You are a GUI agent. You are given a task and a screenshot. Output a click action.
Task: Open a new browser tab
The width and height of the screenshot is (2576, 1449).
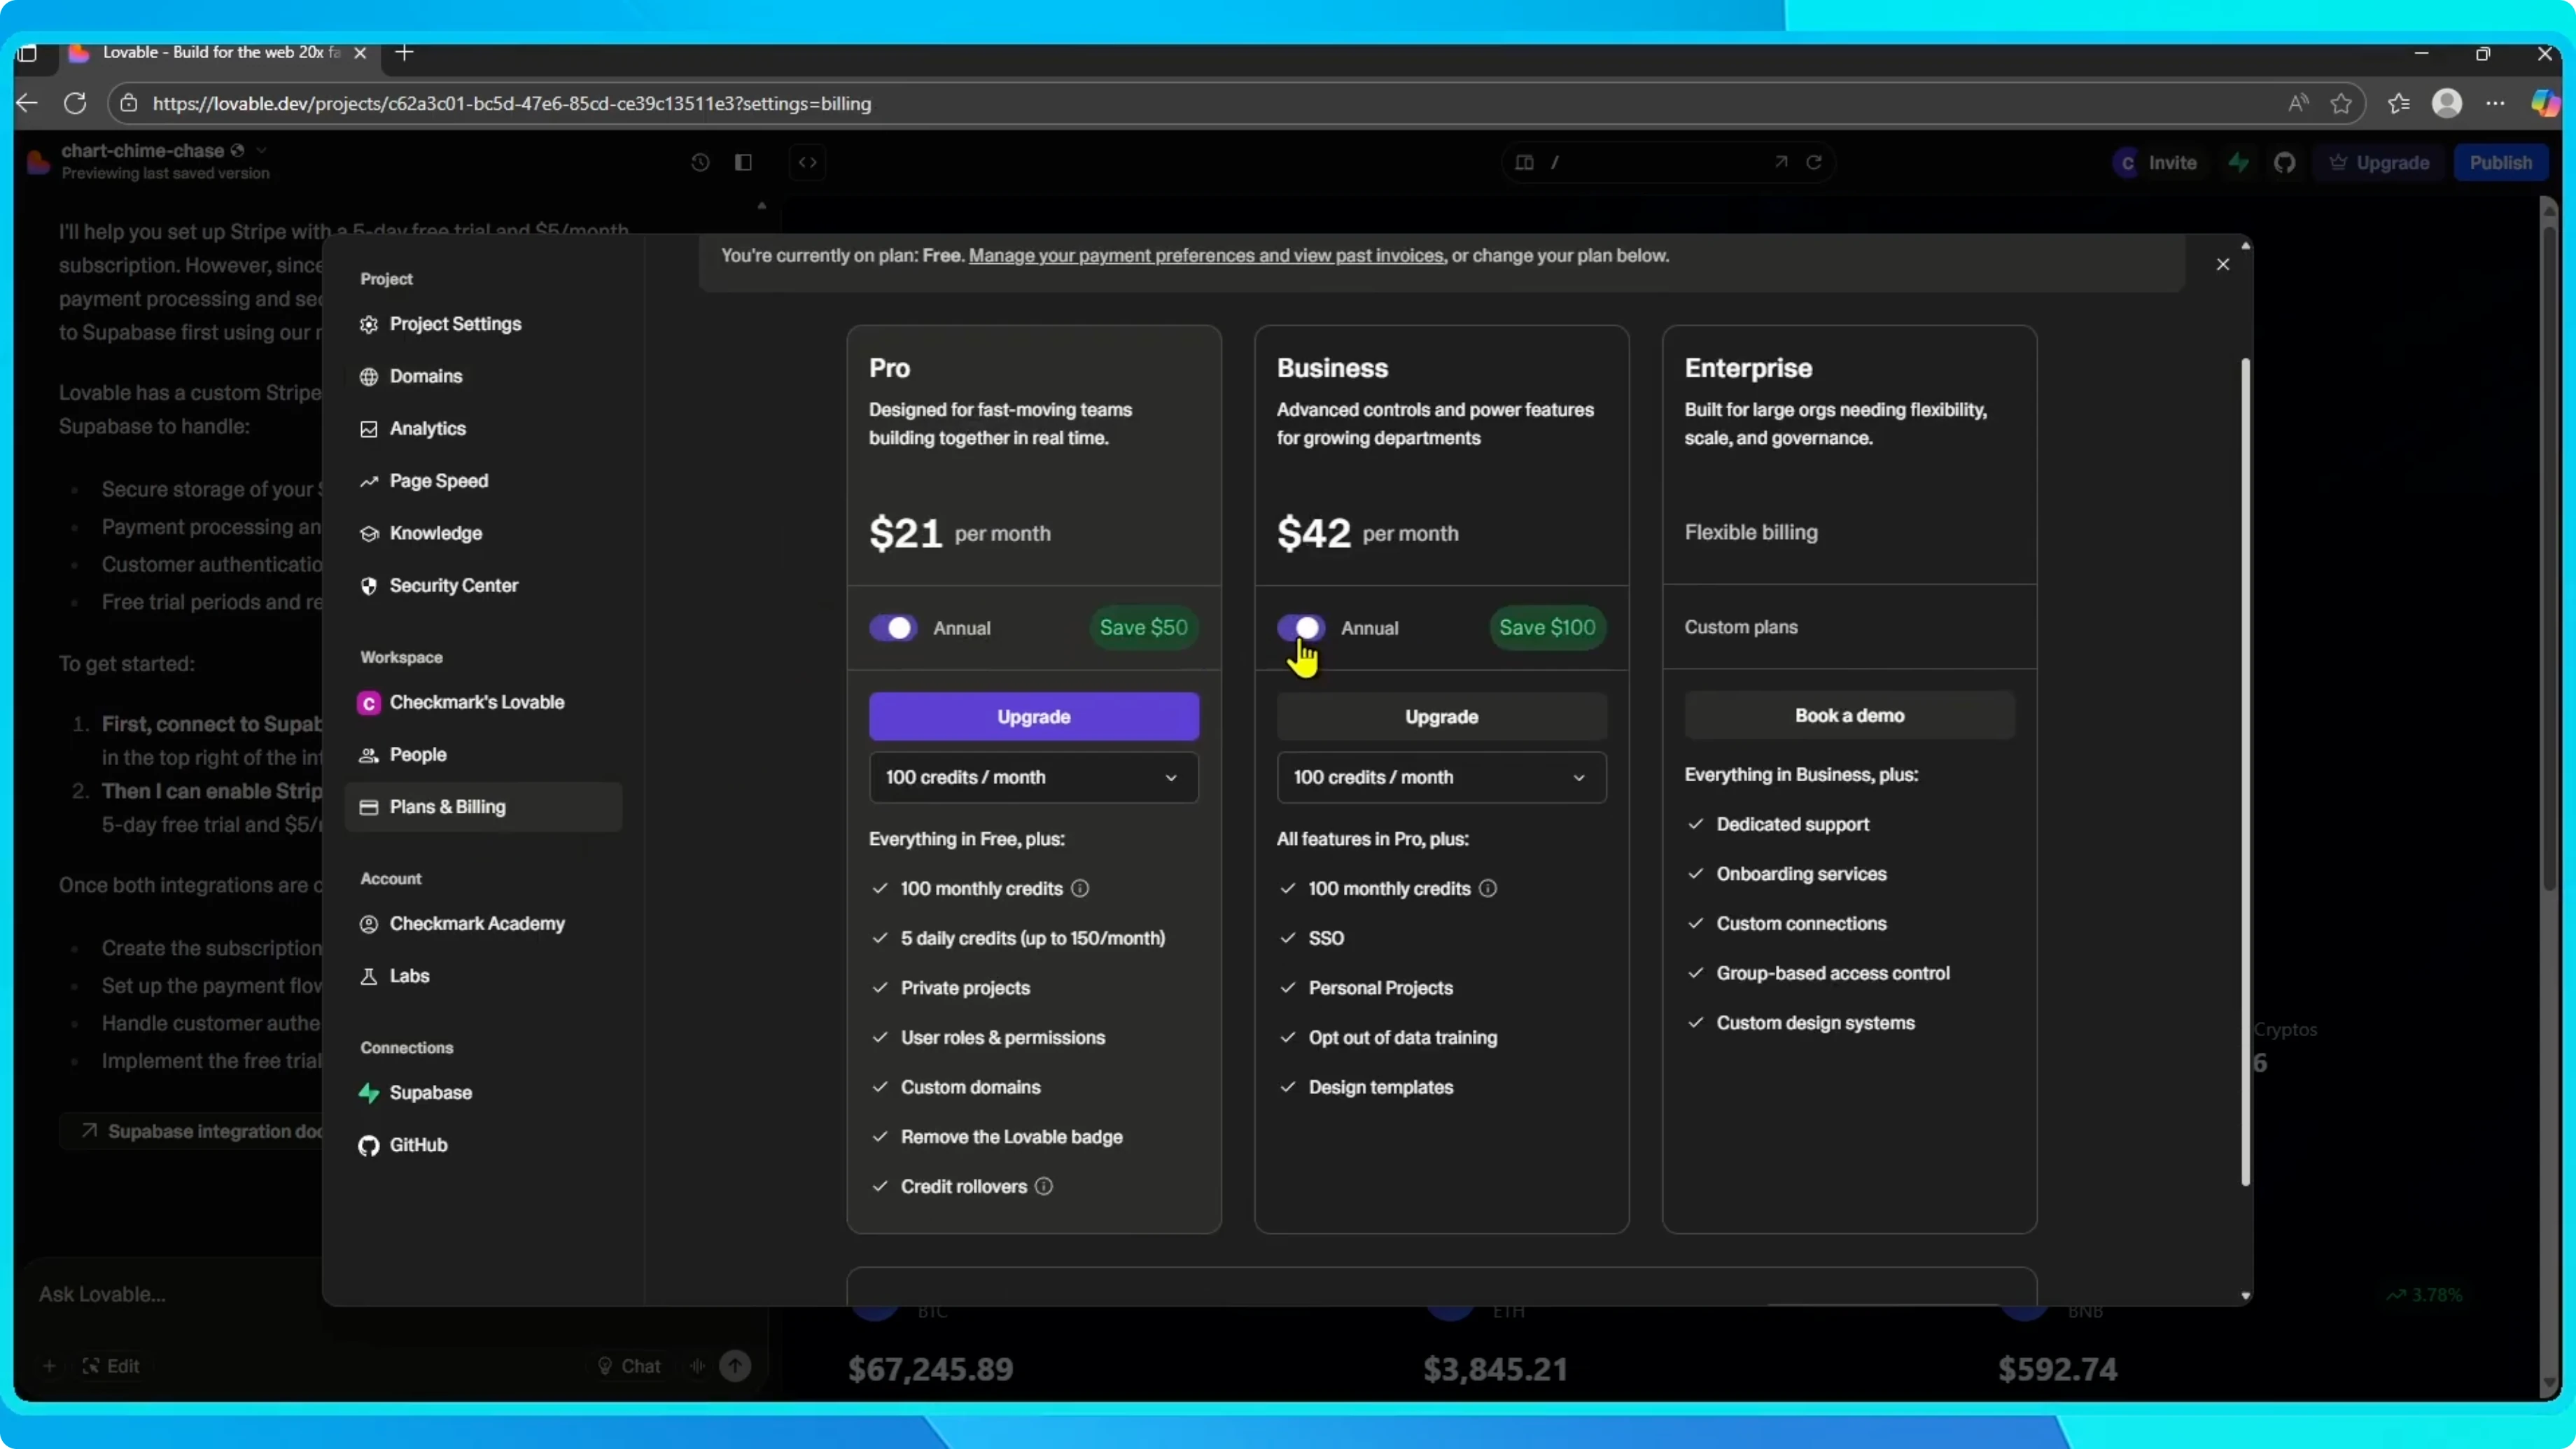click(405, 52)
